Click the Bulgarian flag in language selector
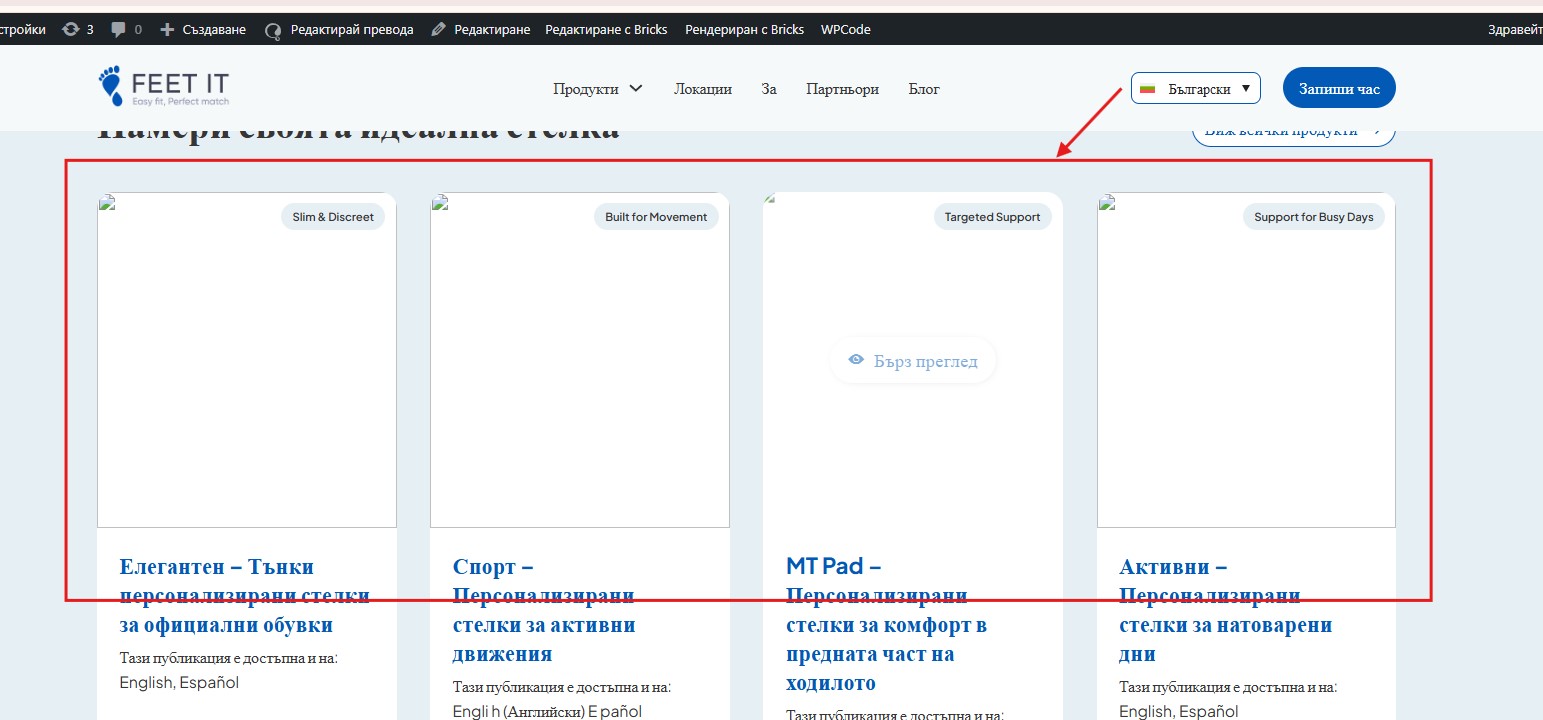1543x720 pixels. pos(1148,89)
